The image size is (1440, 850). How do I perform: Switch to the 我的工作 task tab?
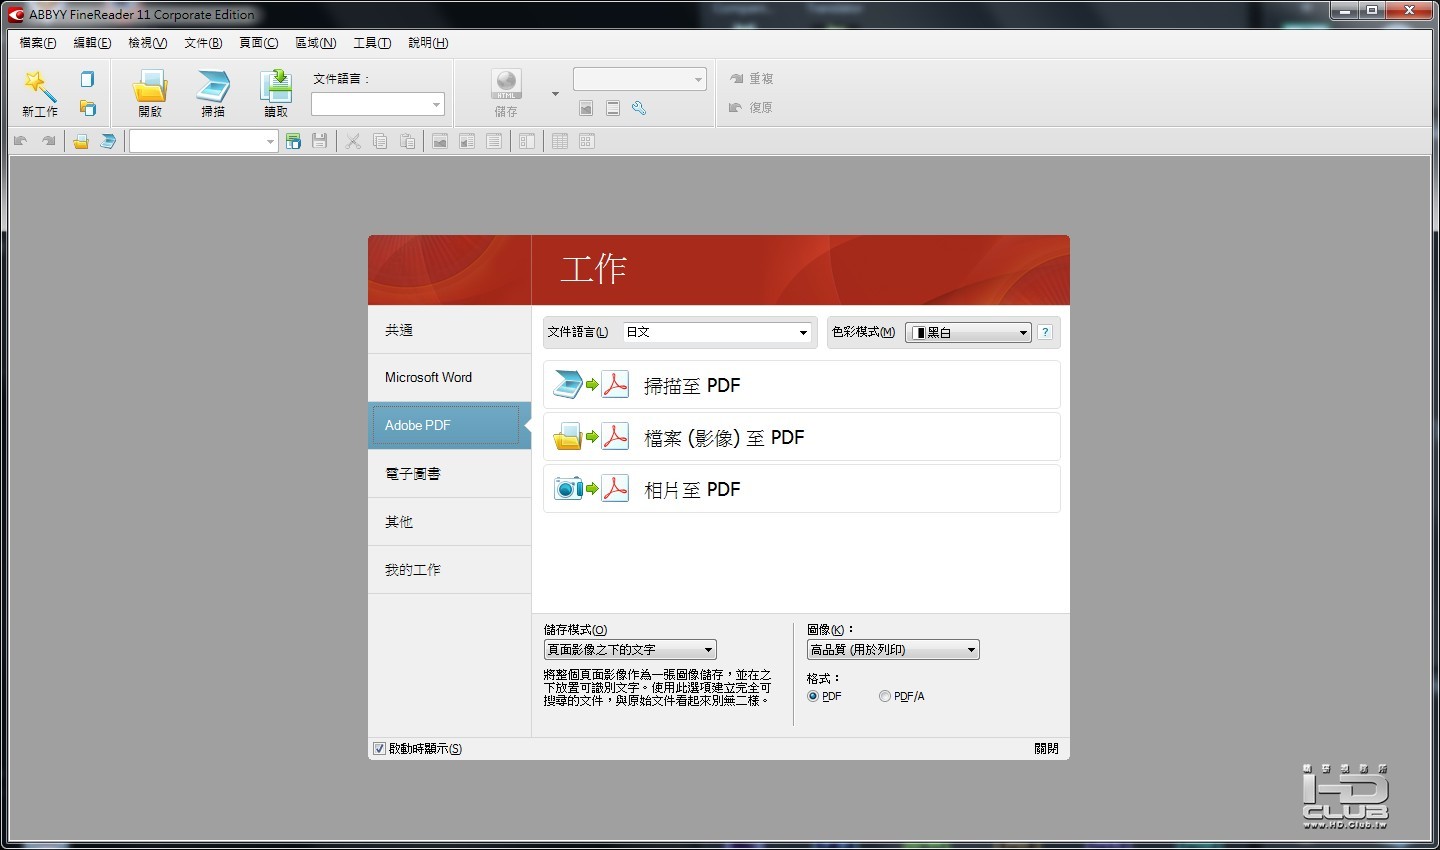(449, 570)
